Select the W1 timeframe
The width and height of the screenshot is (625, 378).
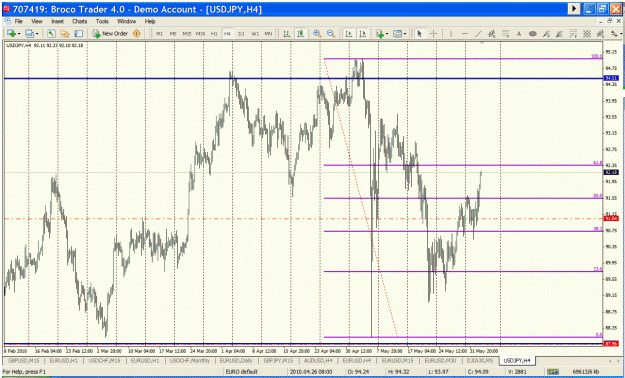[x=255, y=34]
